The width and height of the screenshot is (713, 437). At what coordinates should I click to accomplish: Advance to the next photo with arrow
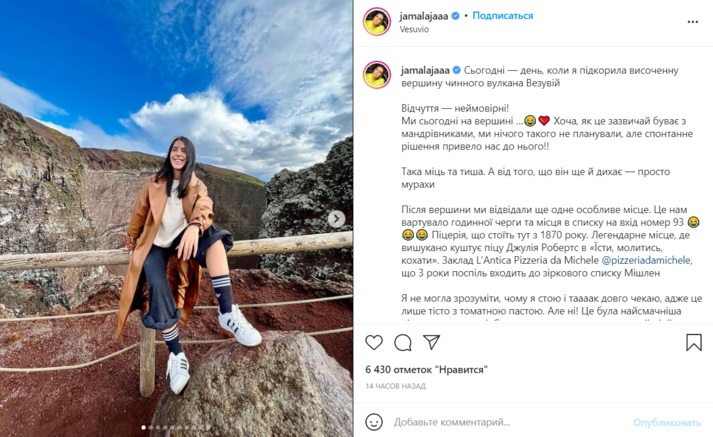pyautogui.click(x=336, y=219)
